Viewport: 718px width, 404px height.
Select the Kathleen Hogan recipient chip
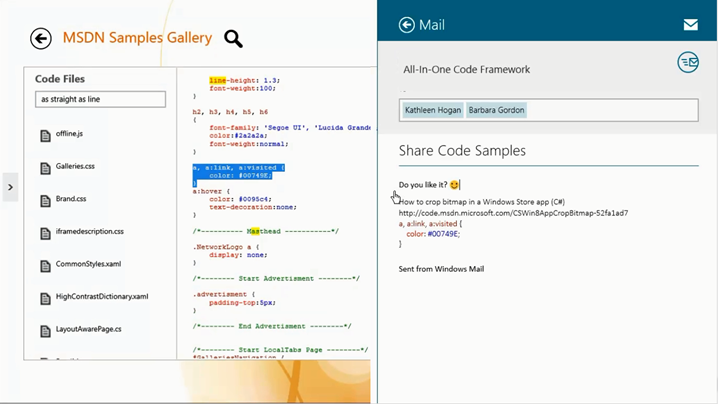[x=433, y=110]
